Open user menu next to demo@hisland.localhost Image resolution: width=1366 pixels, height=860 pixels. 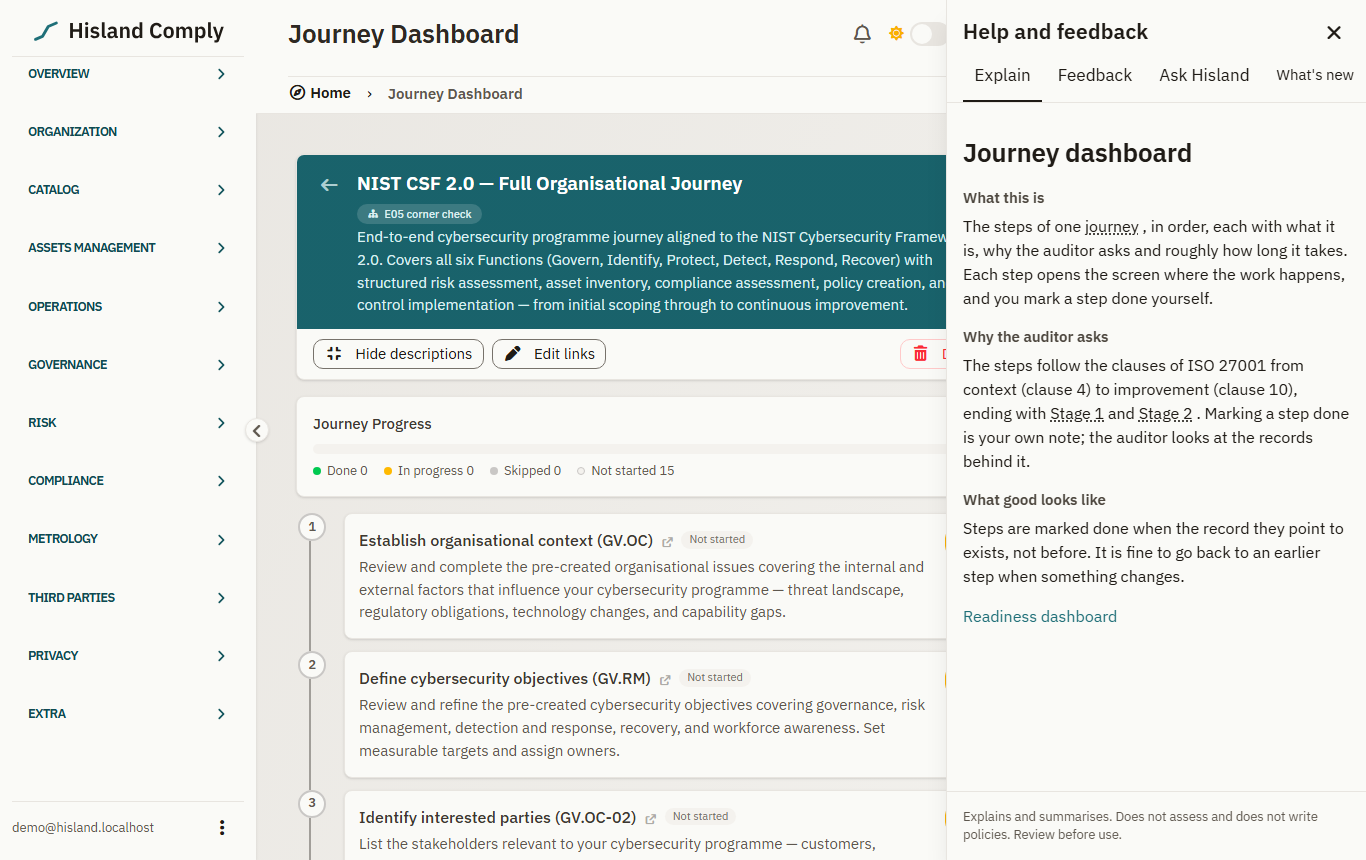[x=222, y=828]
